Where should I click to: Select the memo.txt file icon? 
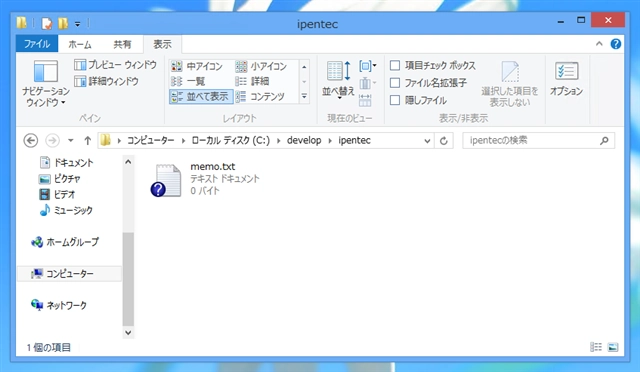166,180
